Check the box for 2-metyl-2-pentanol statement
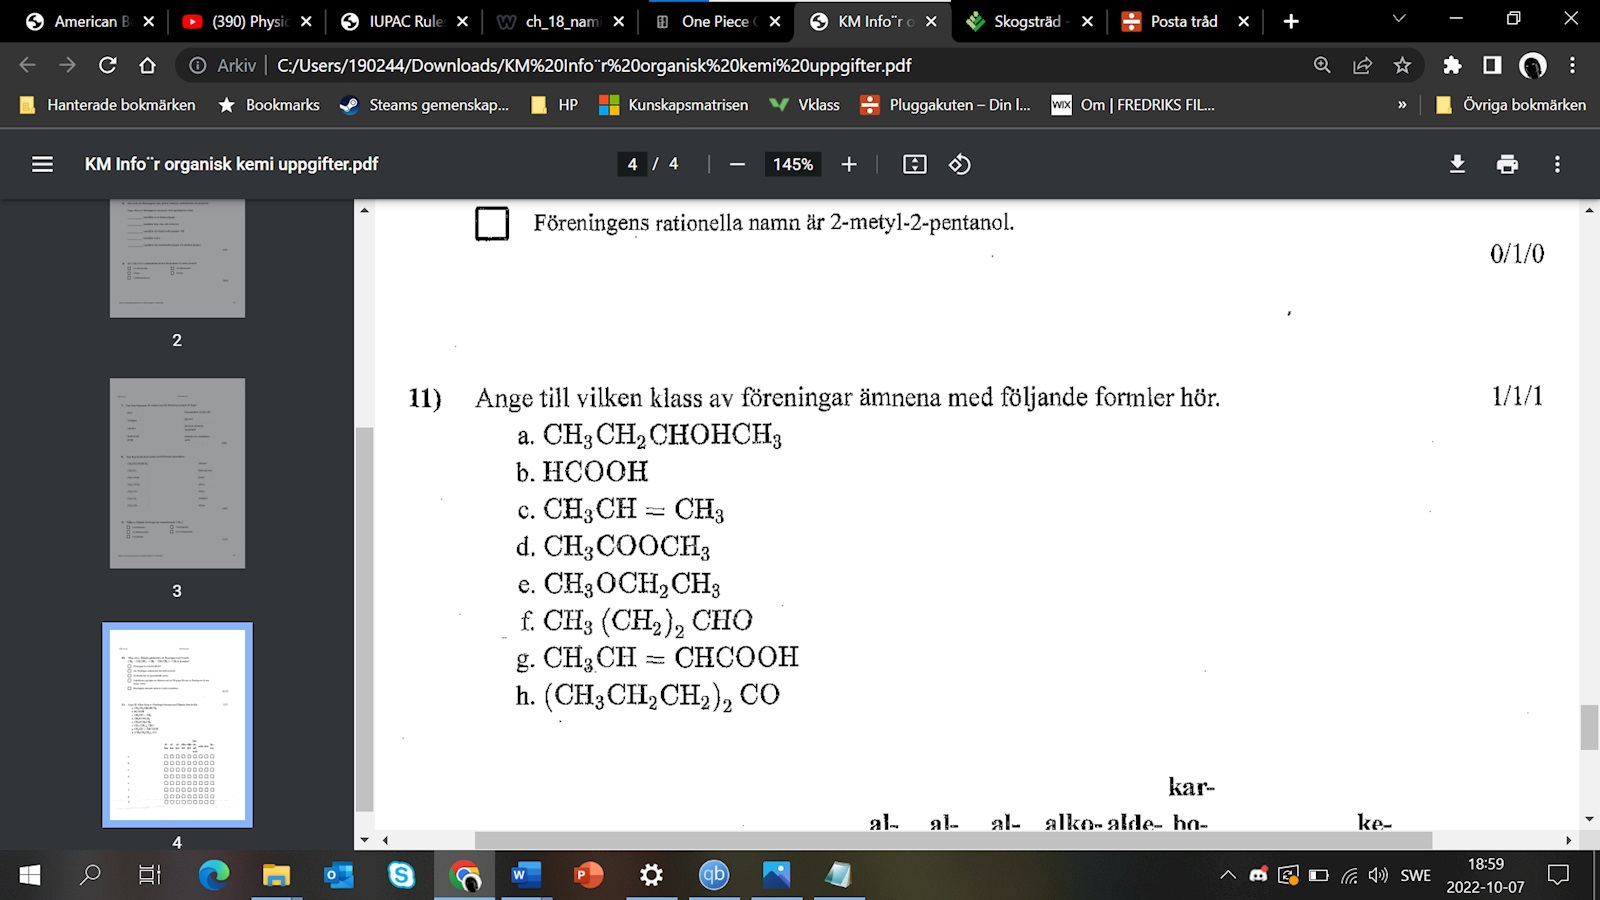The image size is (1600, 900). click(x=492, y=223)
